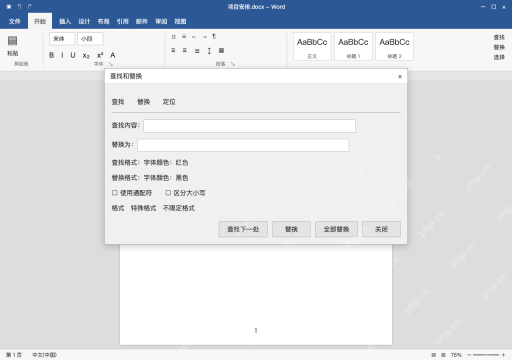Image resolution: width=512 pixels, height=360 pixels.
Task: Switch to the 布局 ribbon tab
Action: pos(103,21)
